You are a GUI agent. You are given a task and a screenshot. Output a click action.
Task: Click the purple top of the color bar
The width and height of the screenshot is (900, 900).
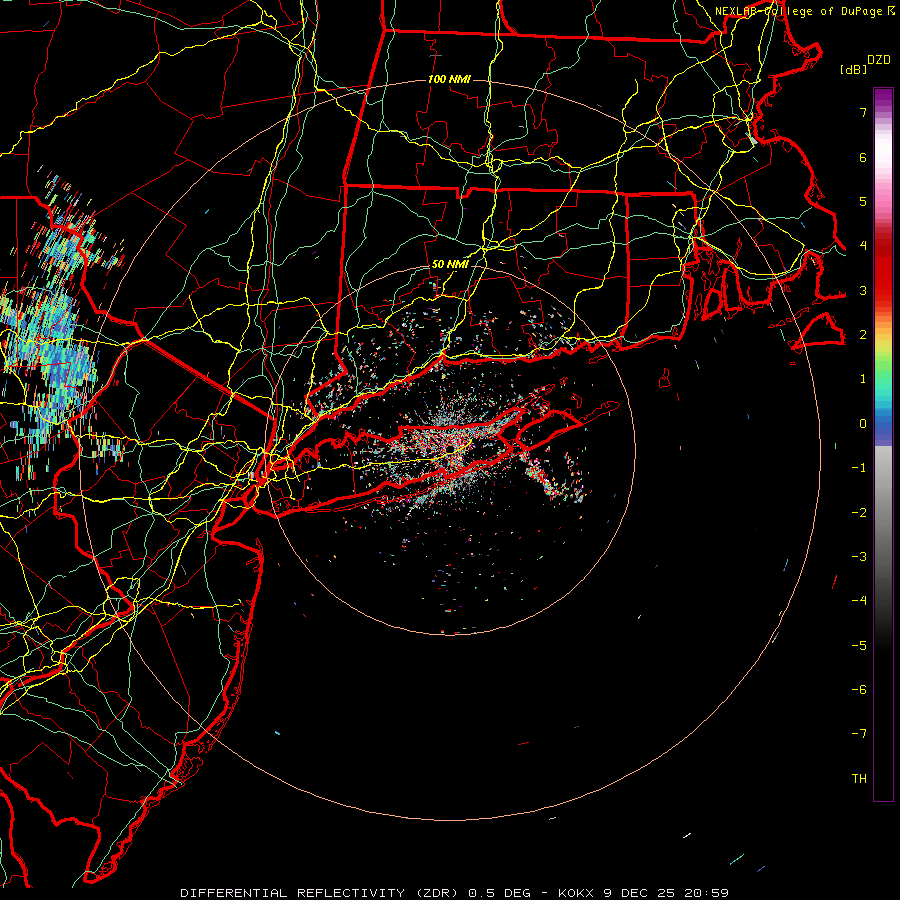pyautogui.click(x=883, y=96)
